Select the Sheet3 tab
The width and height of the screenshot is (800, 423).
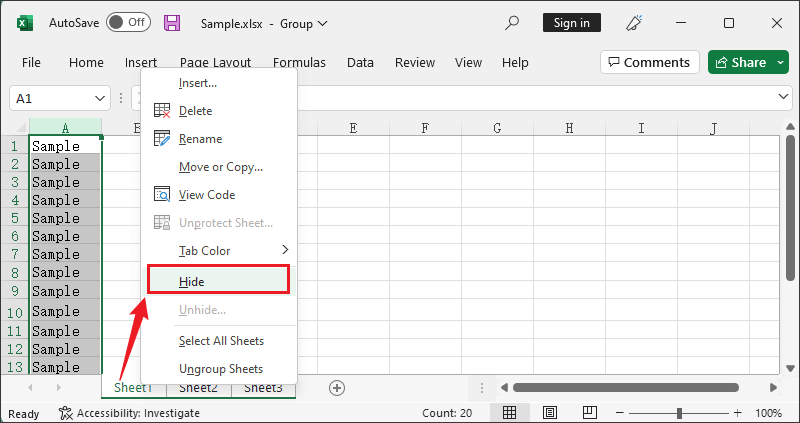pyautogui.click(x=263, y=388)
